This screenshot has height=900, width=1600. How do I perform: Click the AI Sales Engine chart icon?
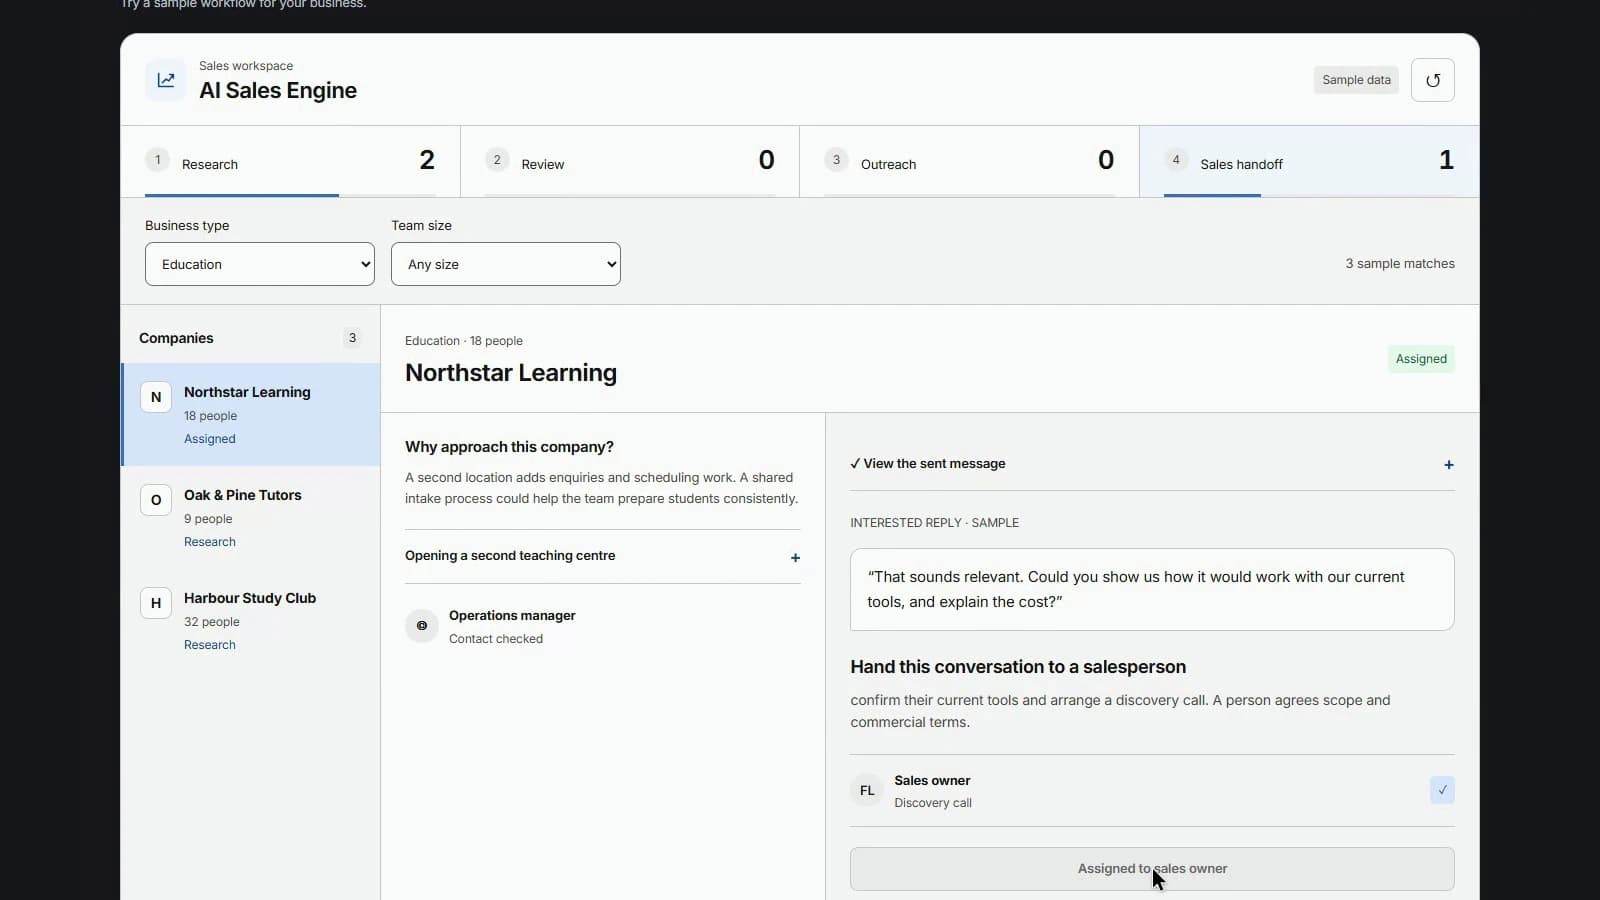166,80
